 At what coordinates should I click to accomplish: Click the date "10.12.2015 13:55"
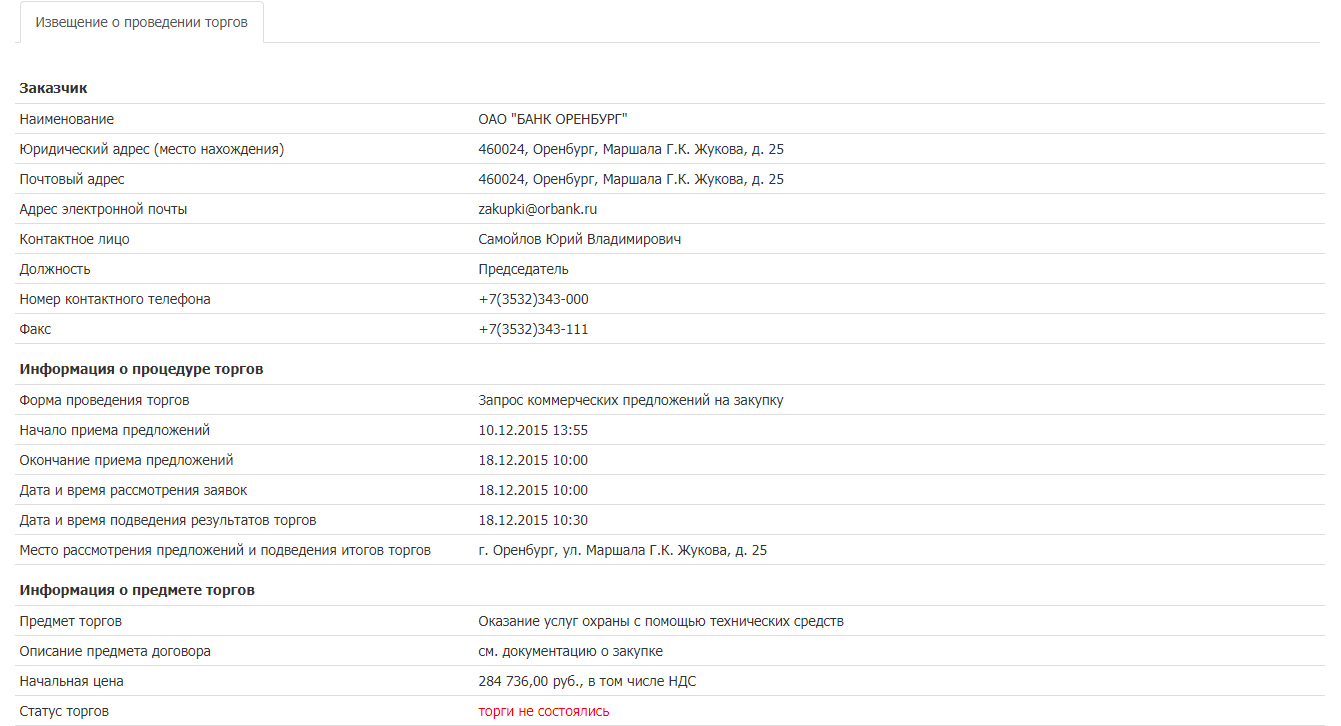click(x=533, y=430)
